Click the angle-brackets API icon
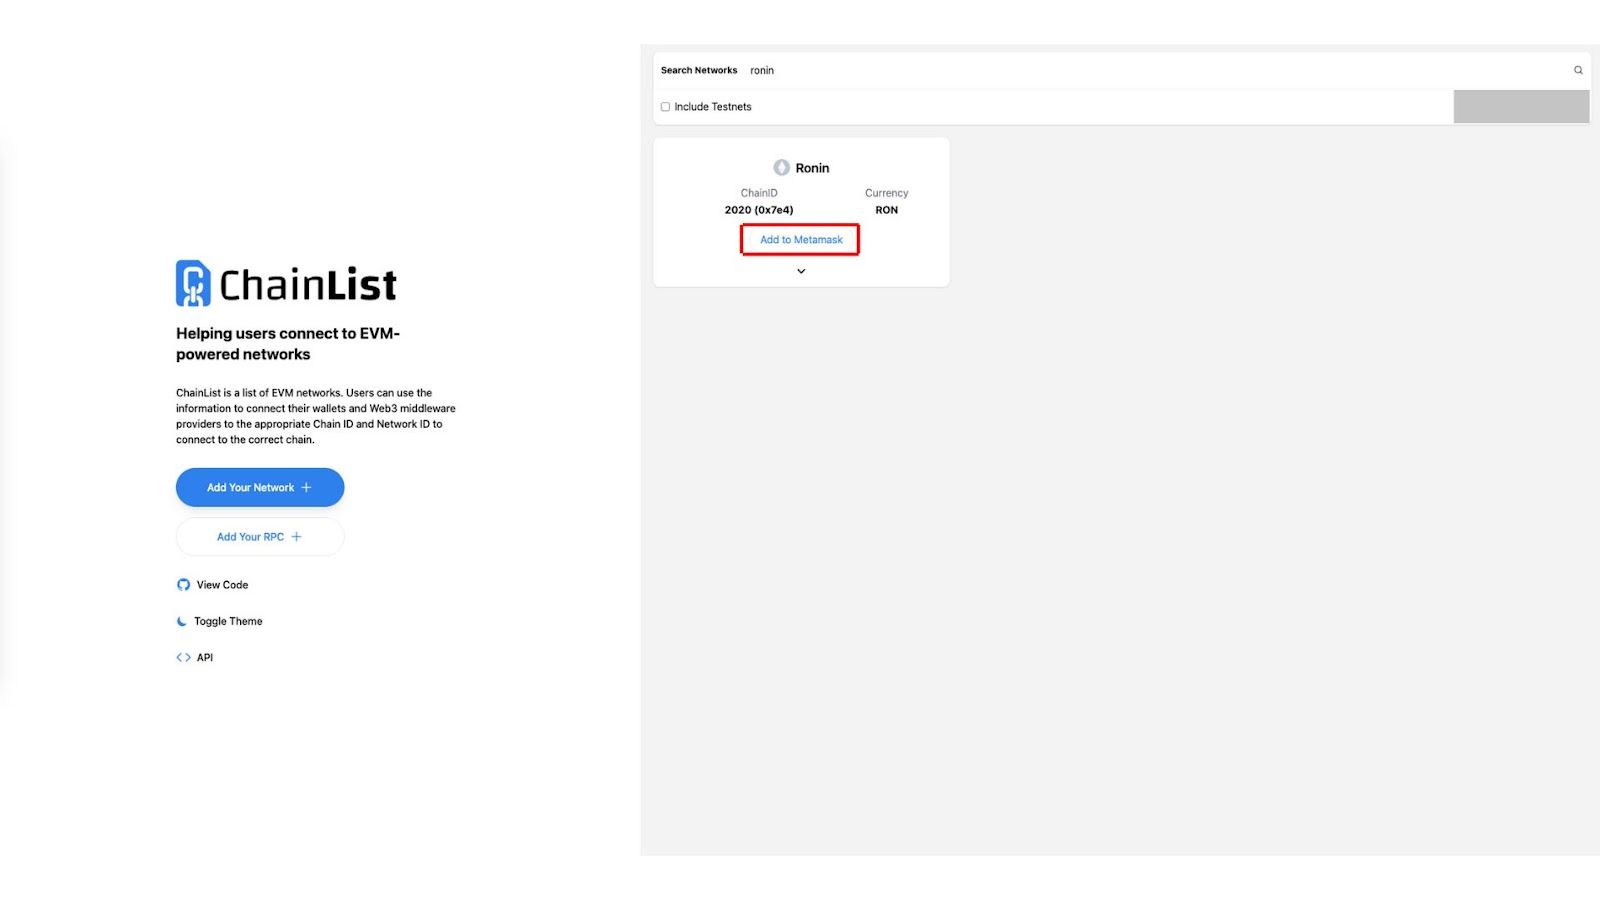The image size is (1600, 900). (x=183, y=658)
